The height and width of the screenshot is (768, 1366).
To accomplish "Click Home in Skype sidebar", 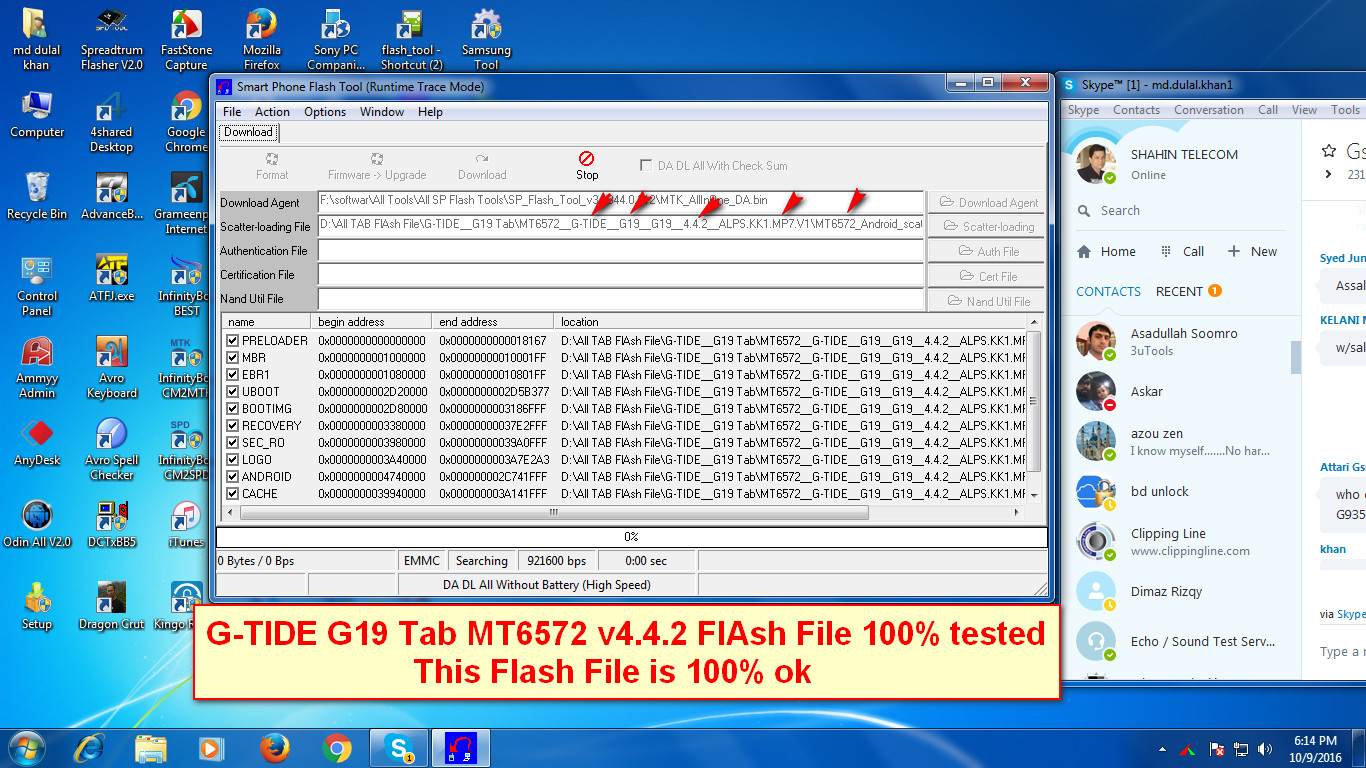I will (x=1107, y=251).
